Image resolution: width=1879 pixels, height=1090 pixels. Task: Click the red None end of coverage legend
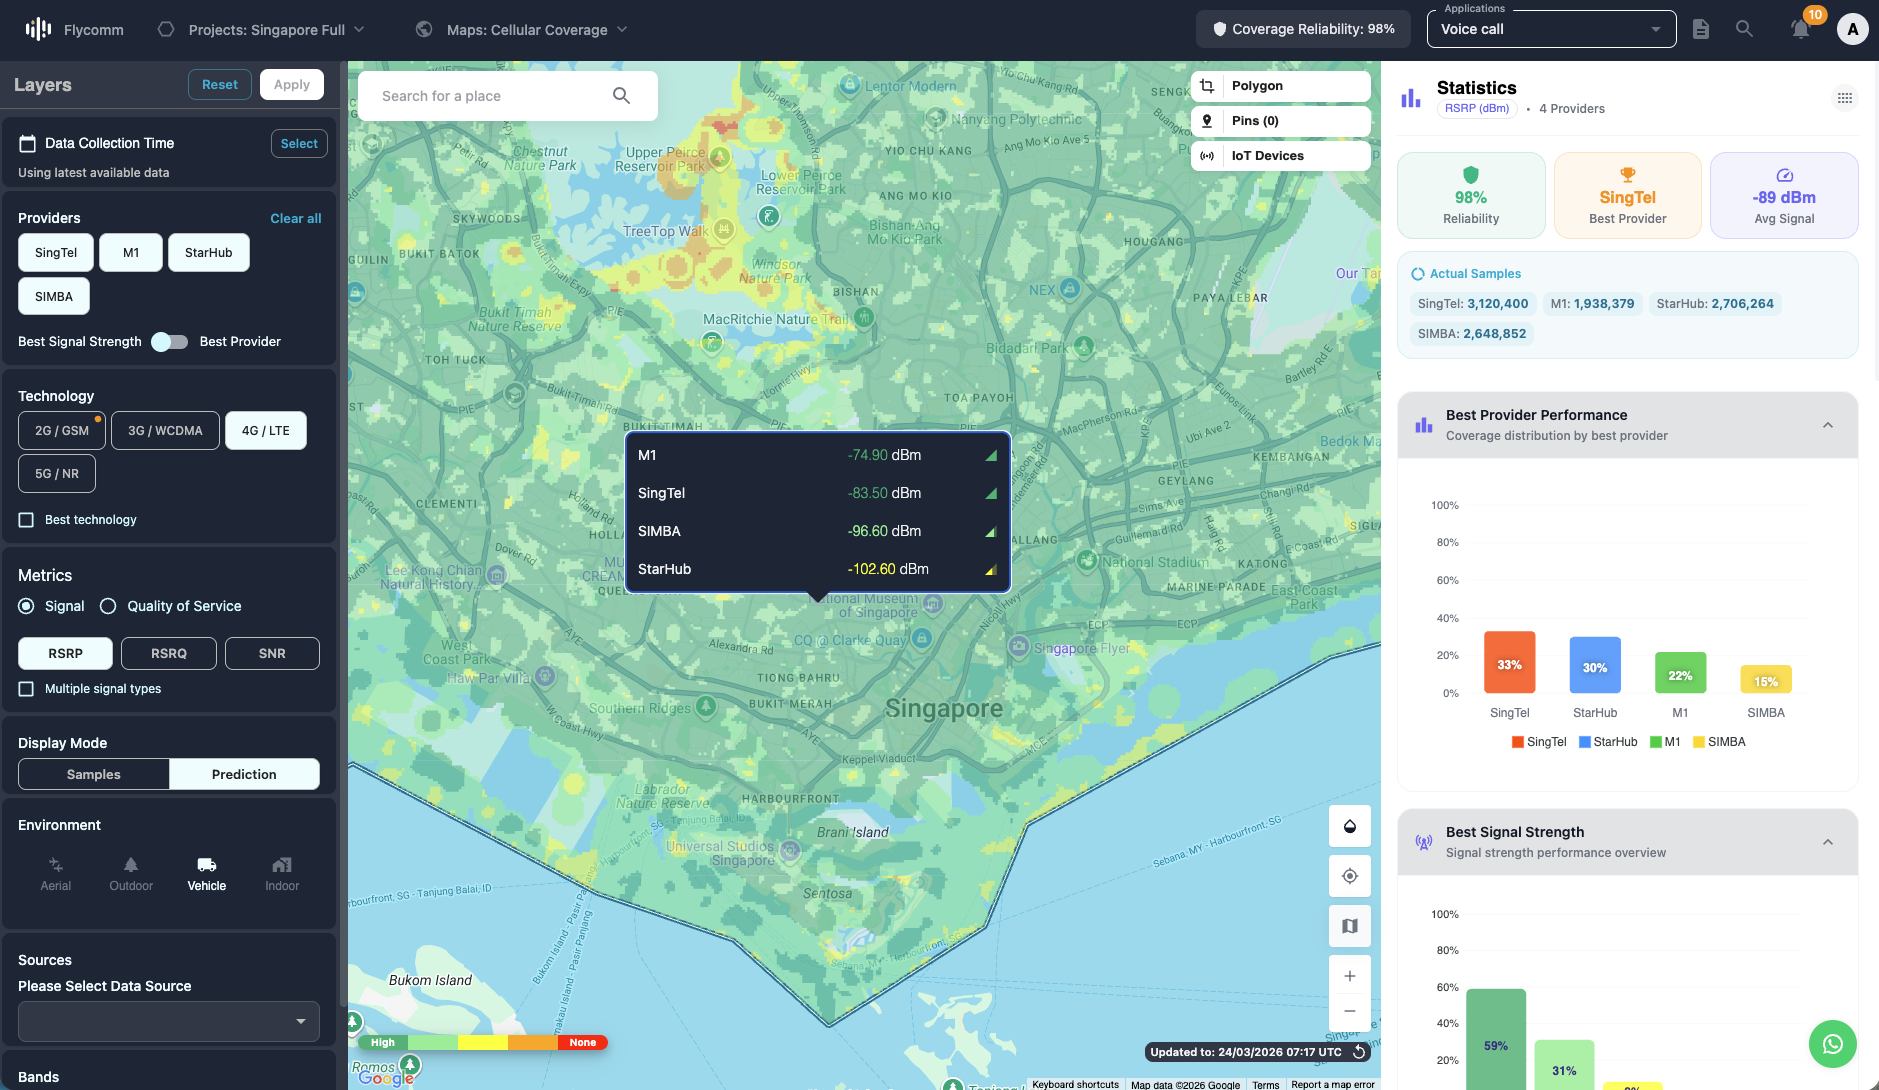581,1042
